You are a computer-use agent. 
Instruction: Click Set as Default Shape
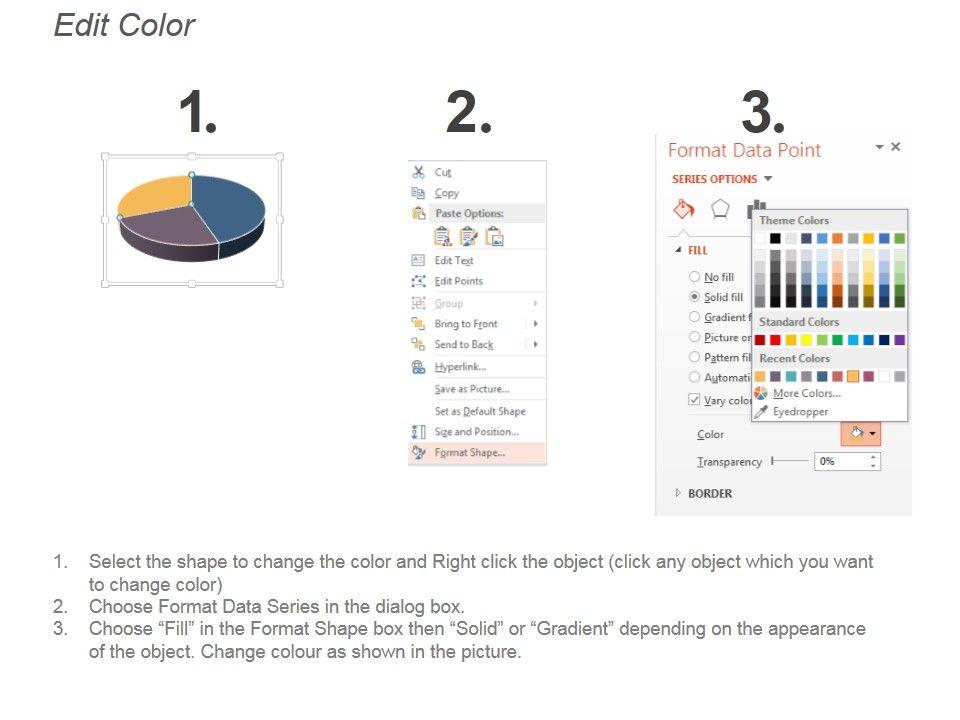479,411
